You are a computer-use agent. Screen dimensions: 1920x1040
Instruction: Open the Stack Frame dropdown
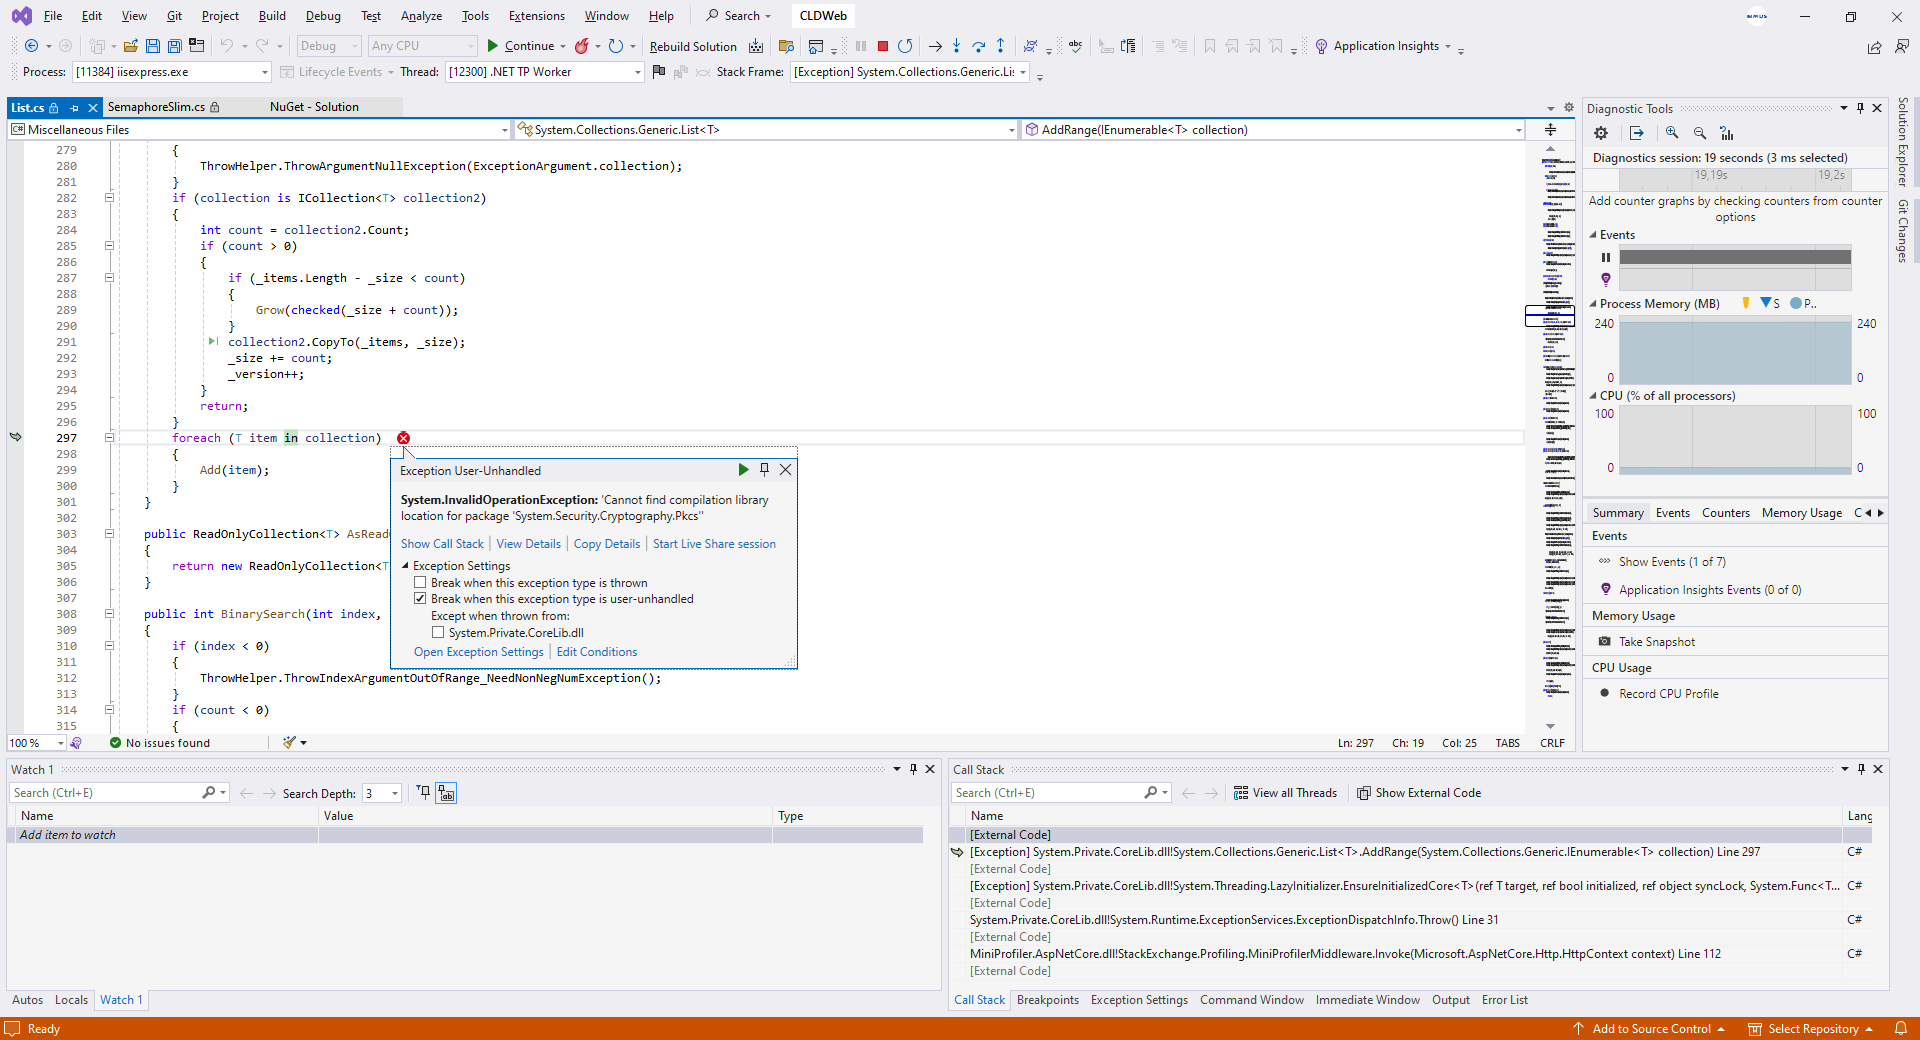(1023, 72)
